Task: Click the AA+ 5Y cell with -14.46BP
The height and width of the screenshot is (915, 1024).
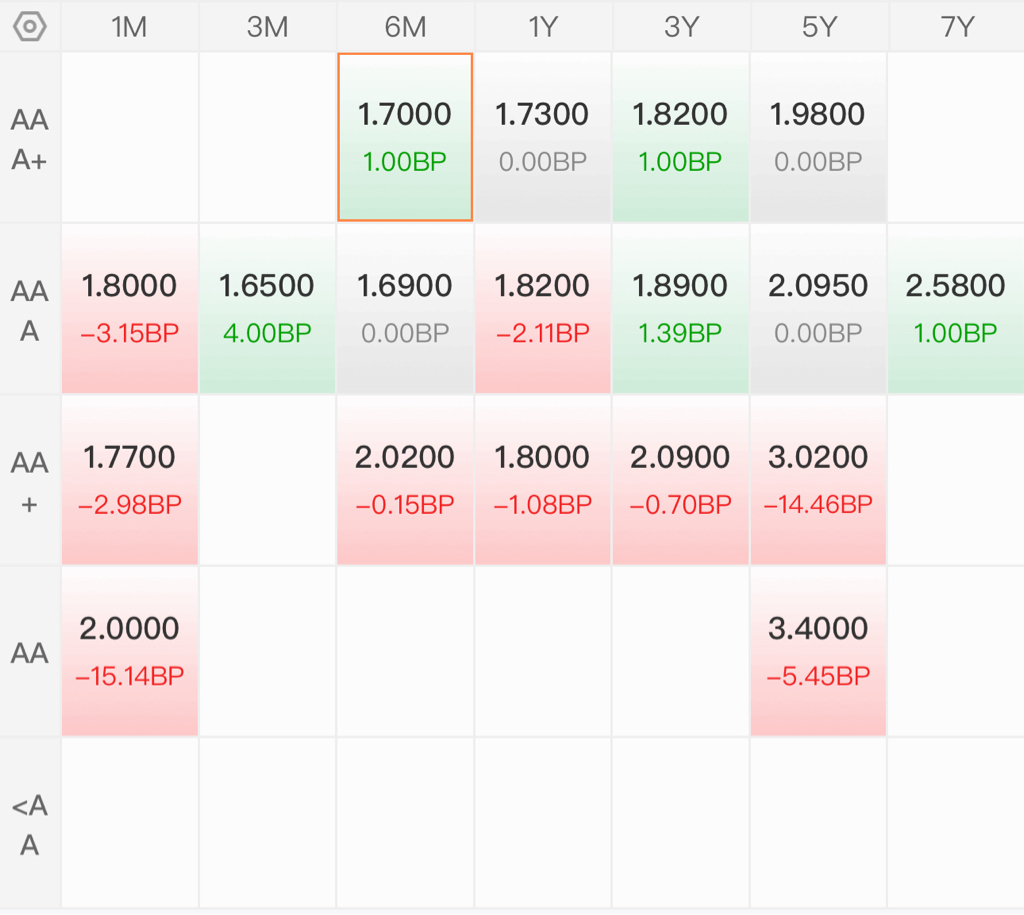Action: (x=818, y=480)
